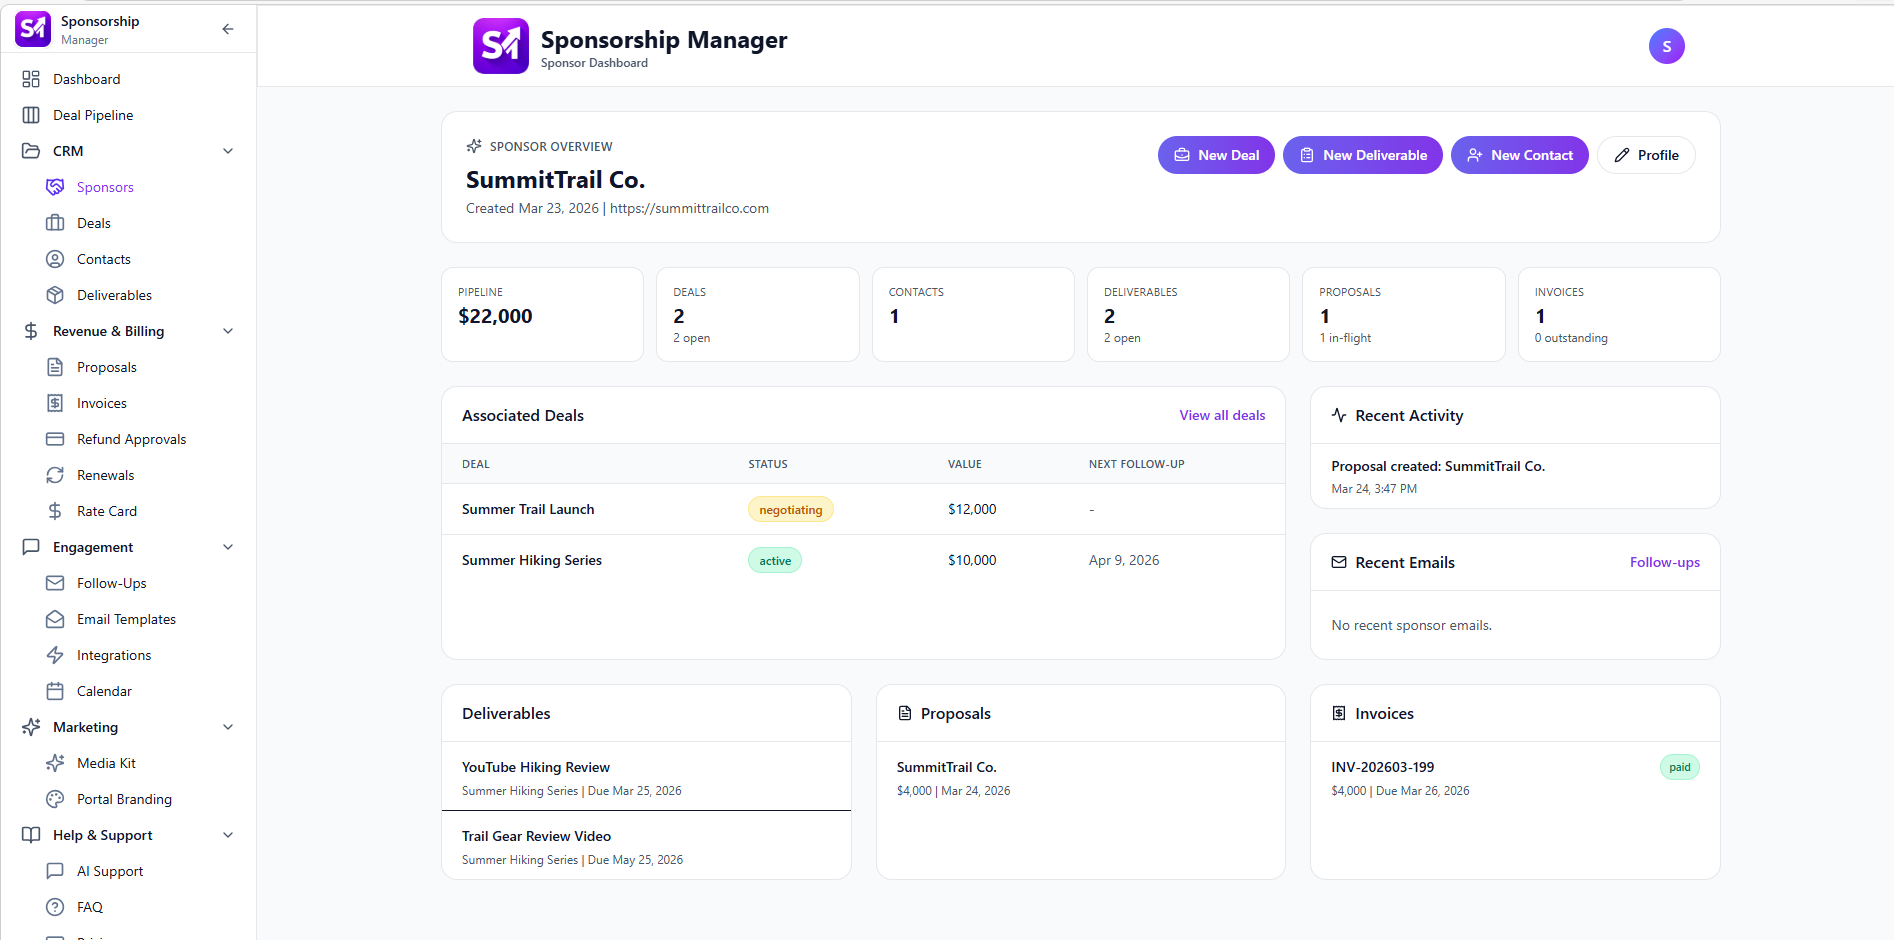Open the Summer Trail Launch deal row
This screenshot has height=940, width=1894.
point(528,509)
